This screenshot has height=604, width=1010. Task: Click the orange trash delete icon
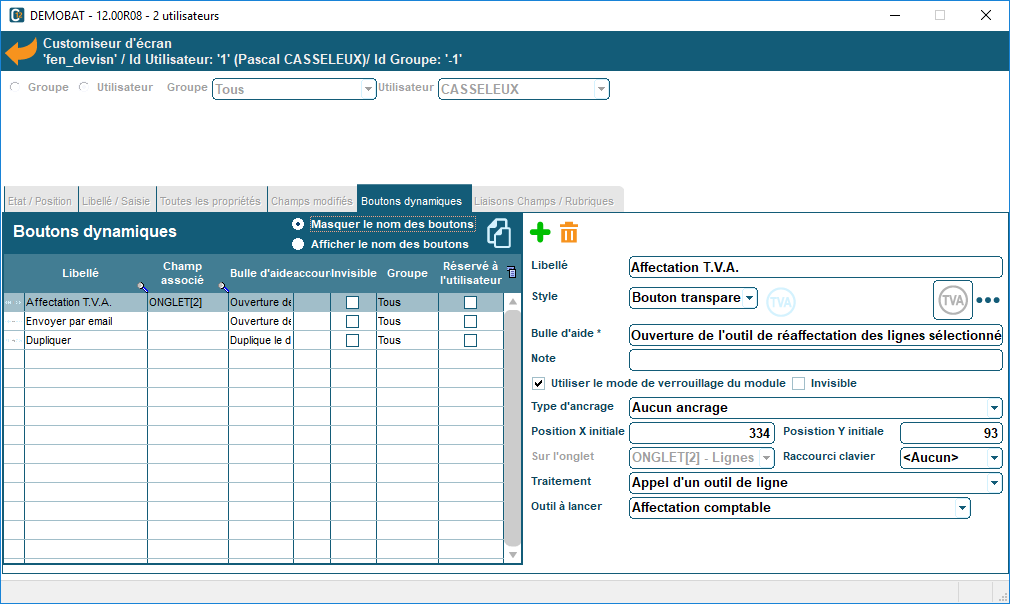569,233
